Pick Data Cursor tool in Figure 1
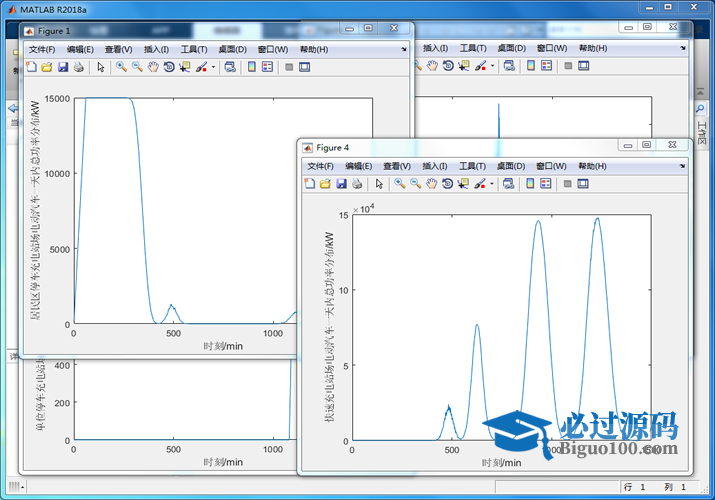The width and height of the screenshot is (715, 500). click(x=185, y=67)
